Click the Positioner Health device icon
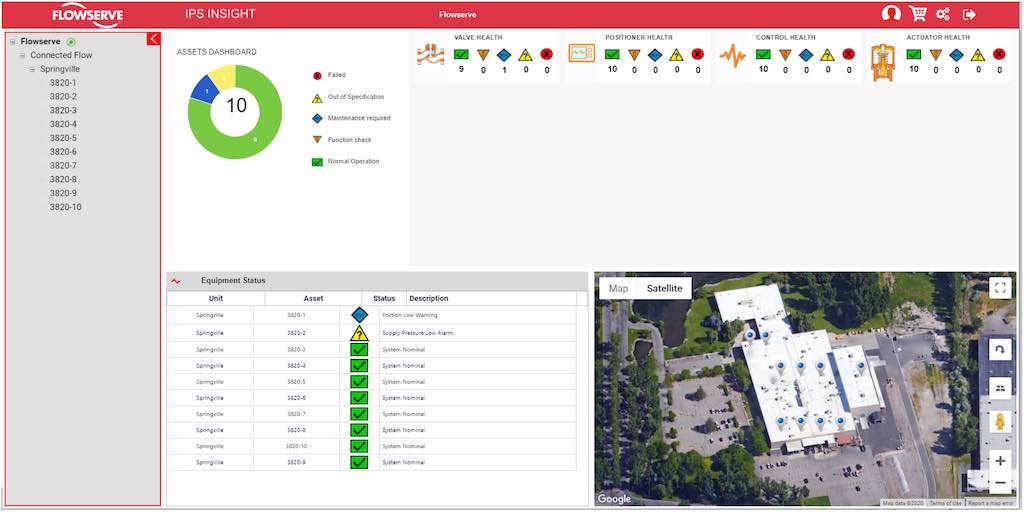 581,54
